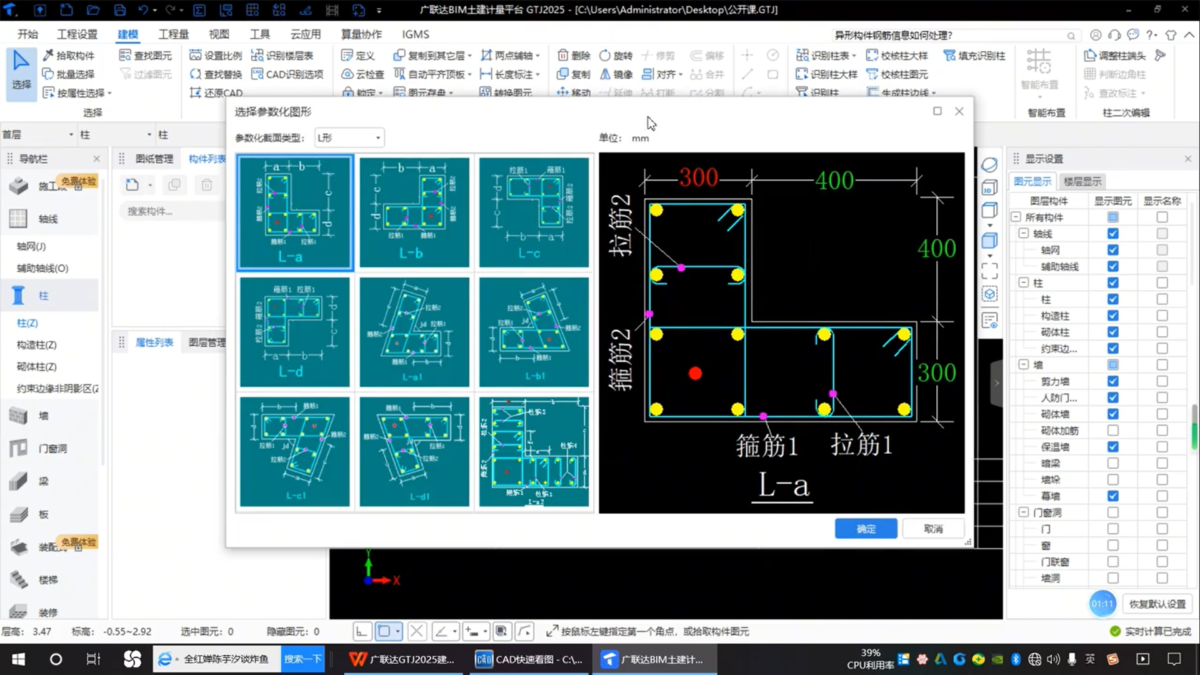Collapse the 门窗洞 tree node in 显示设置
Screen dimensions: 1200x675
tap(1024, 513)
